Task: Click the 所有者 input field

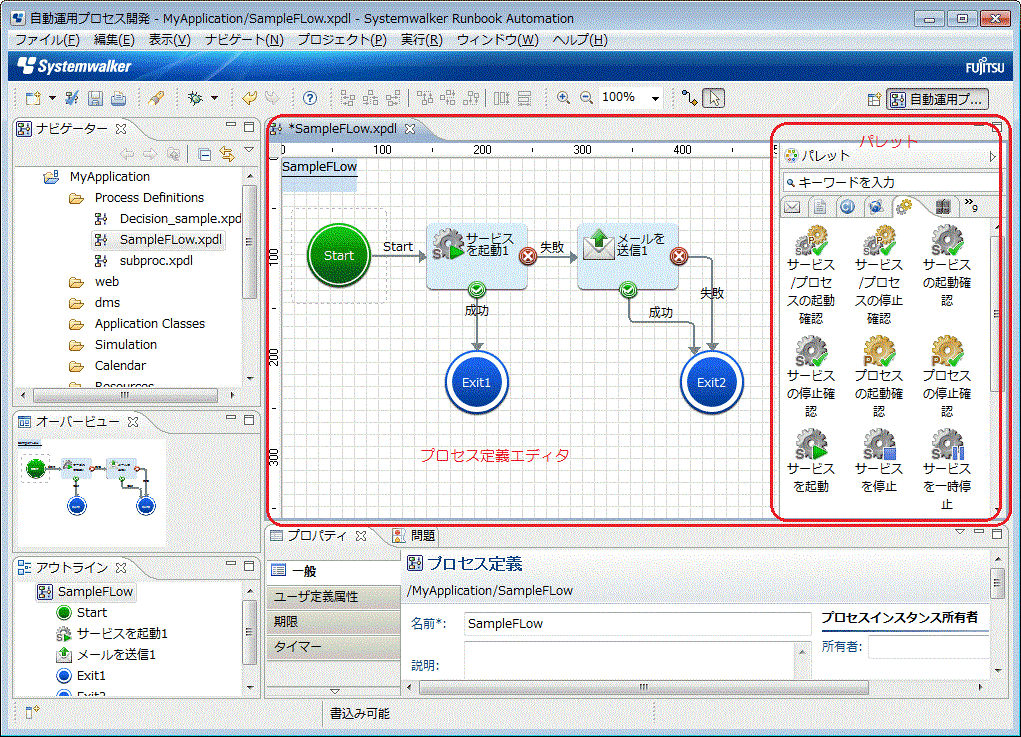Action: click(x=930, y=647)
